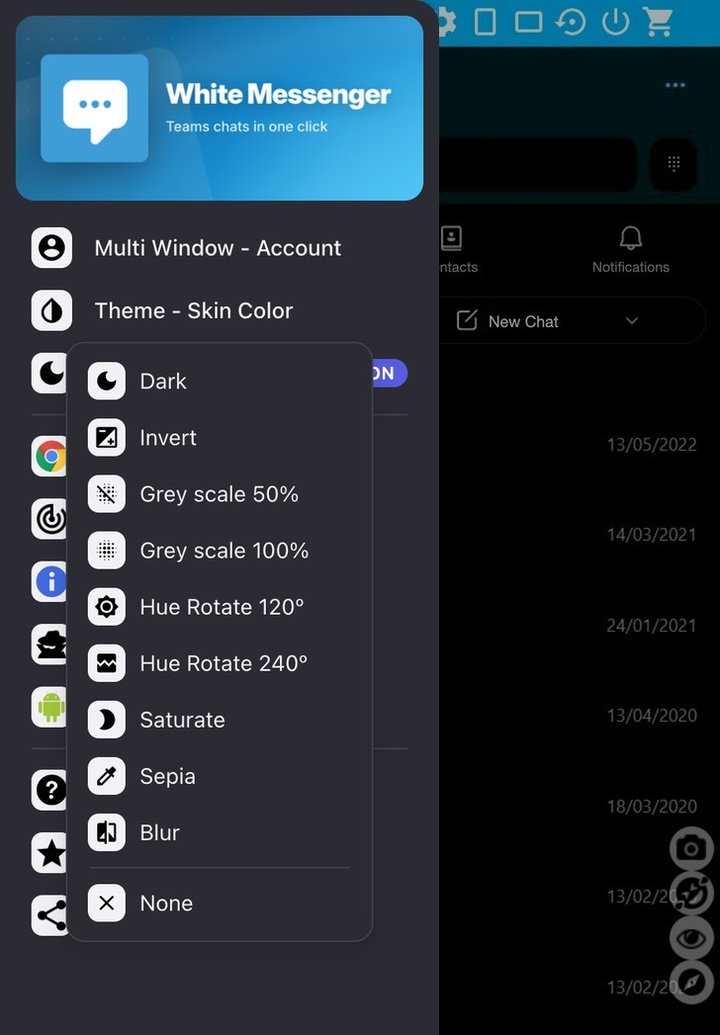This screenshot has width=720, height=1035.
Task: Select the Blur filter
Action: [x=220, y=832]
